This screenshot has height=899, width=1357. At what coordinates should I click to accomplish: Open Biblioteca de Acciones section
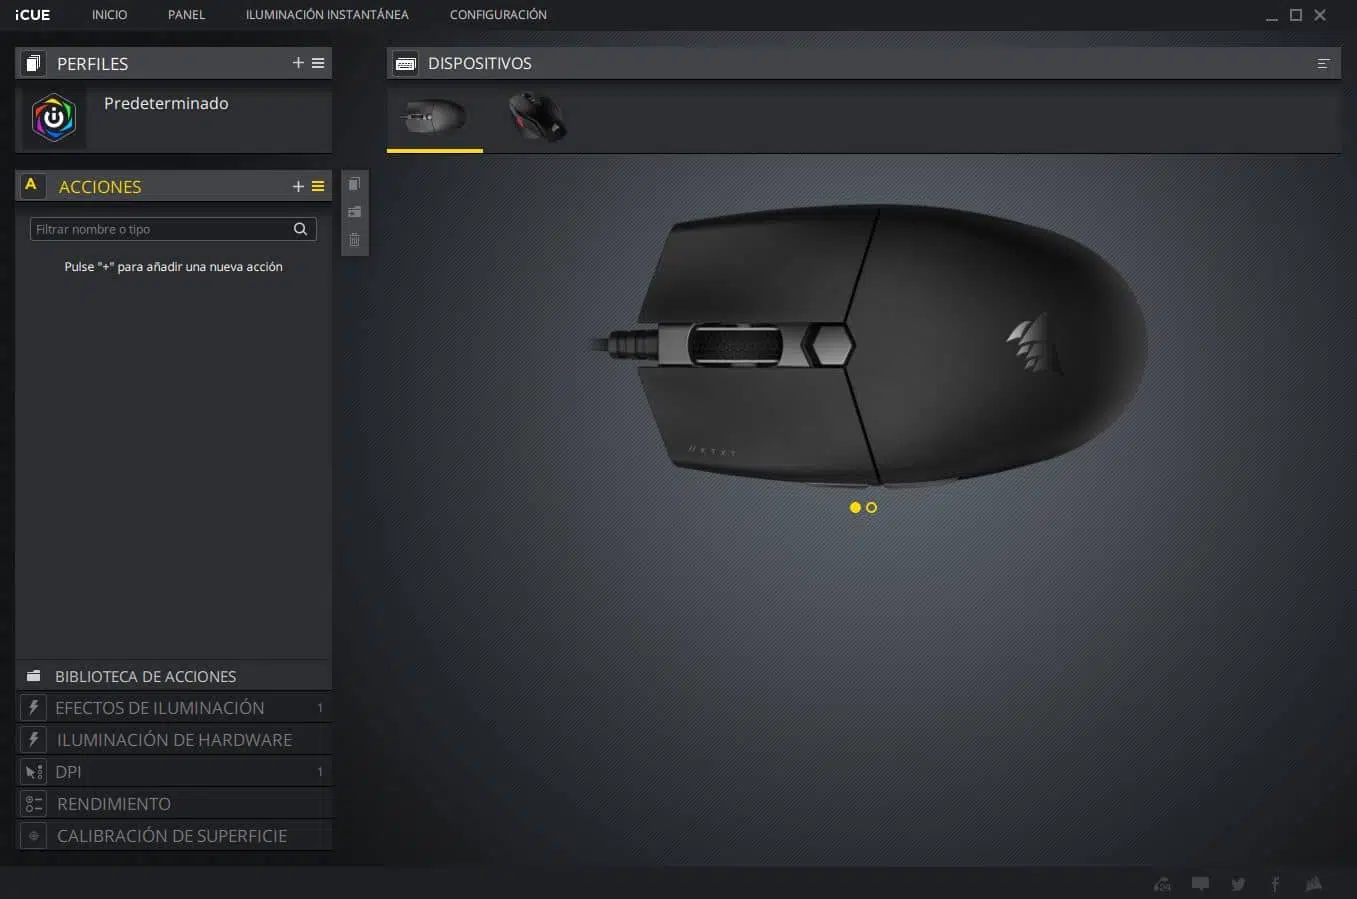pos(175,676)
